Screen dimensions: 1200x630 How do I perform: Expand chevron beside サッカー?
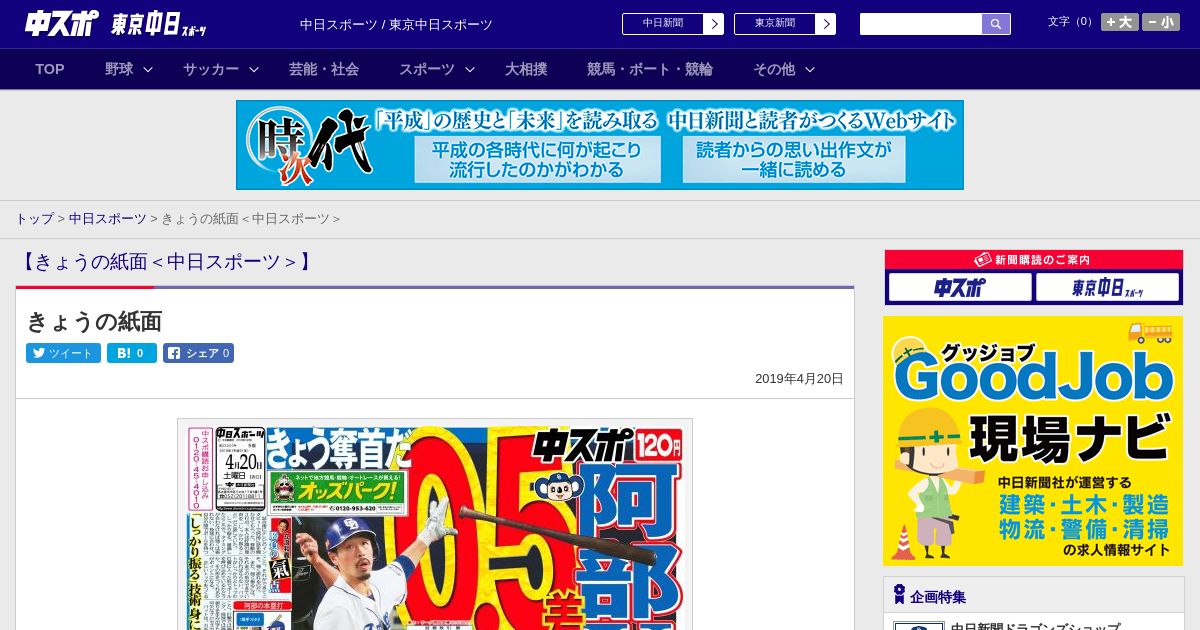[x=254, y=69]
